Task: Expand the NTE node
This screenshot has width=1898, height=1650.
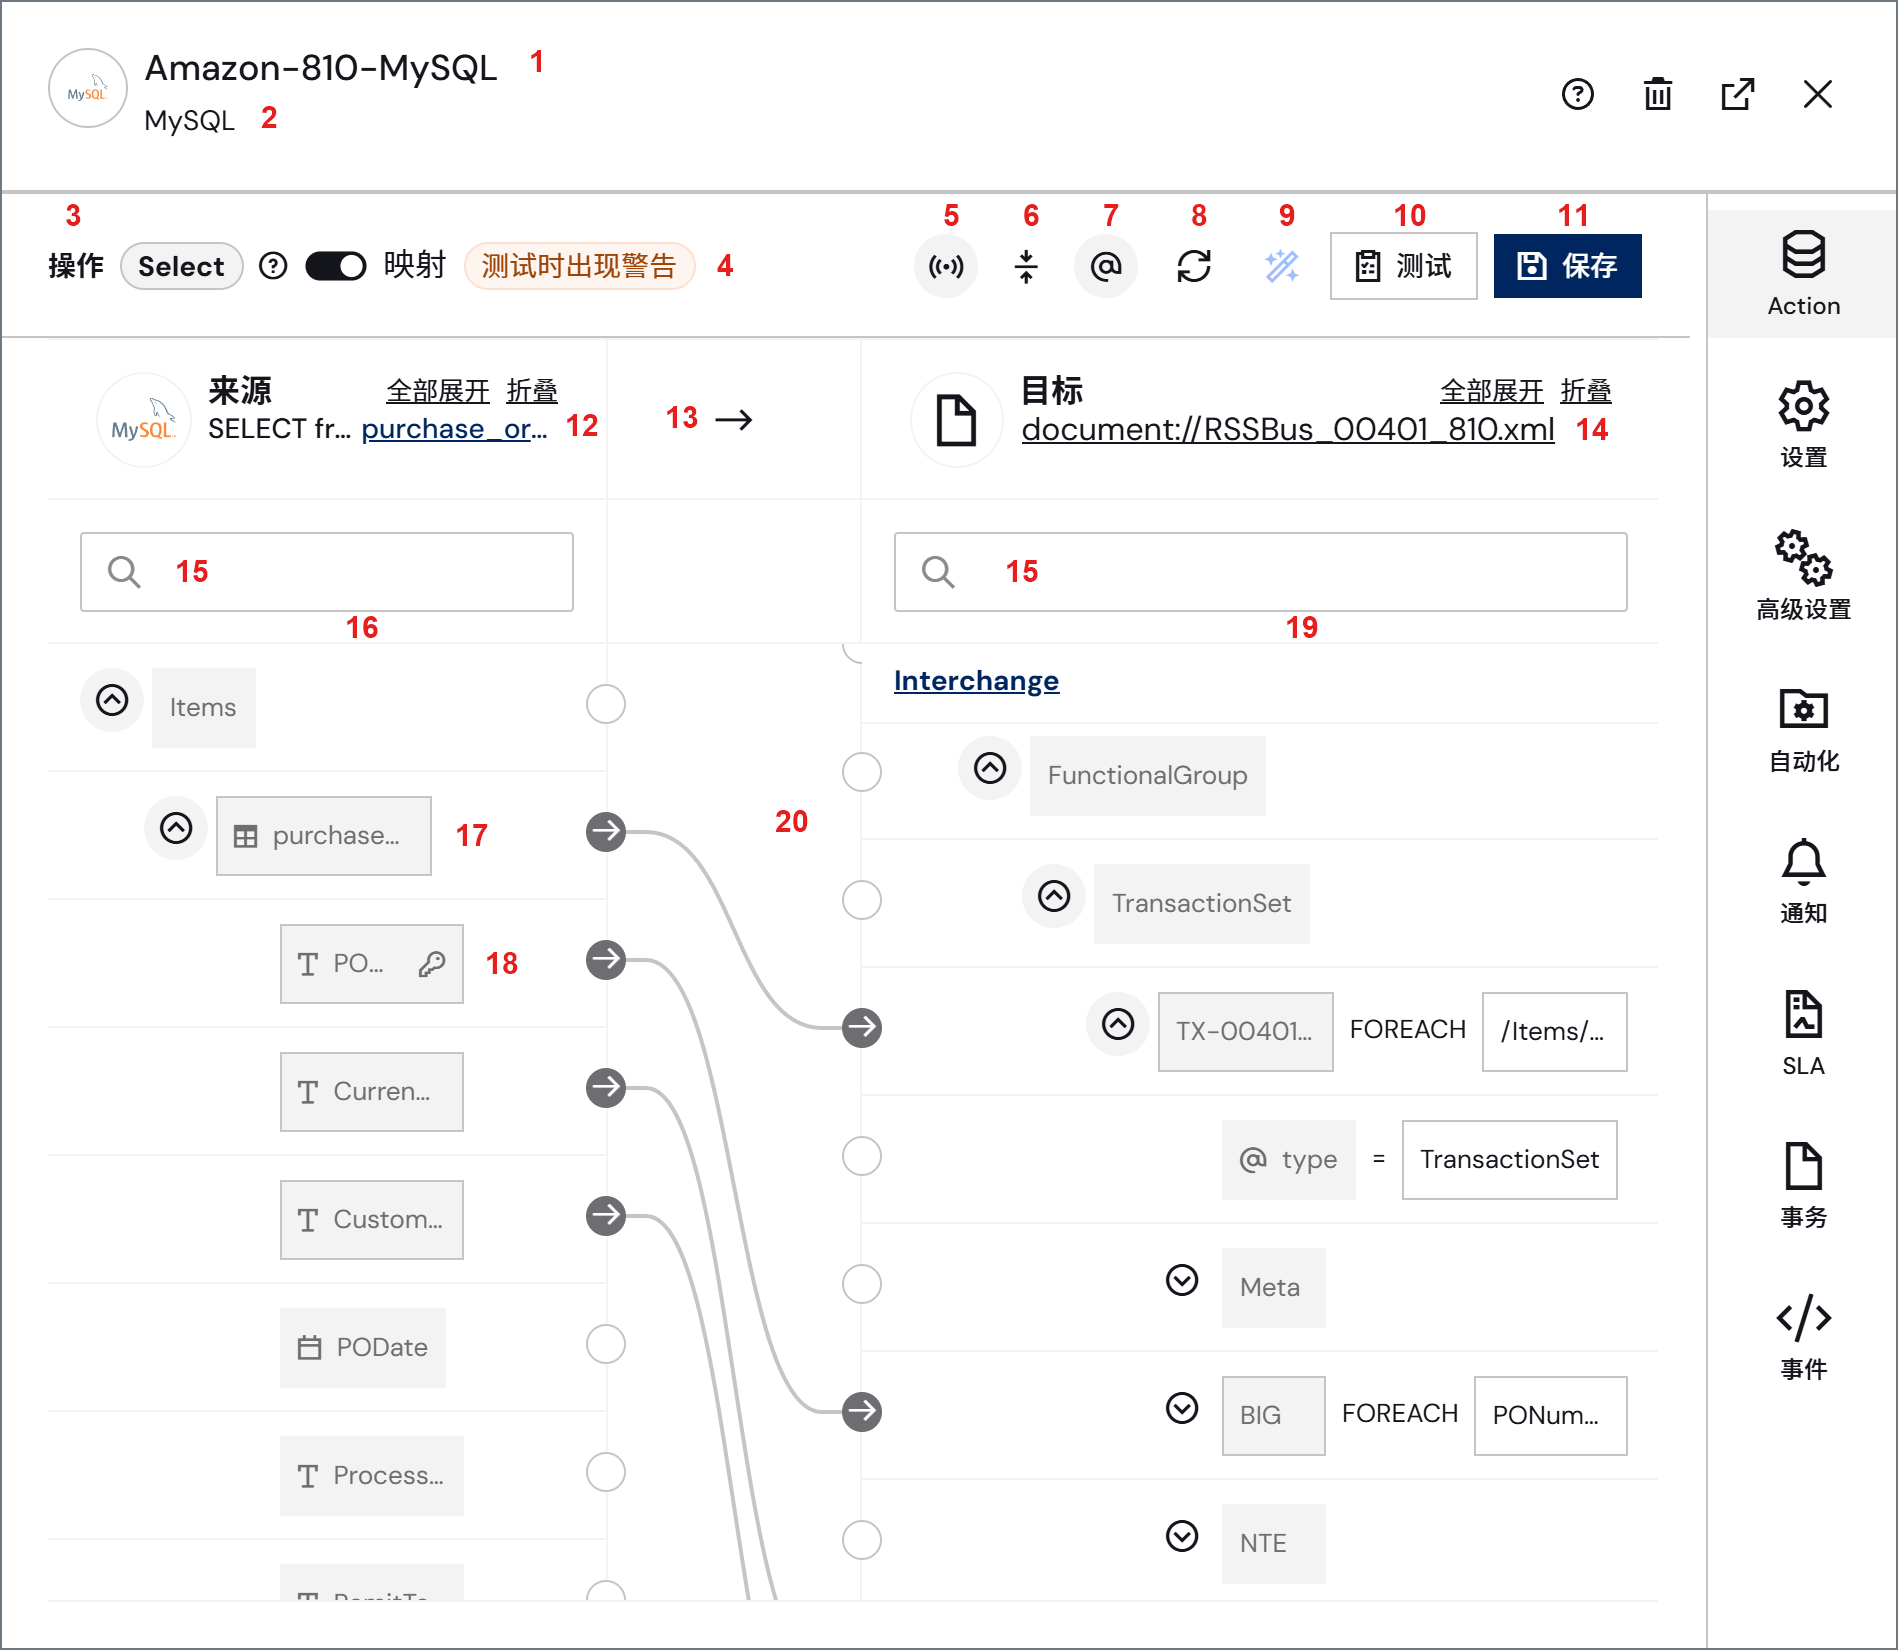Action: coord(1182,1536)
